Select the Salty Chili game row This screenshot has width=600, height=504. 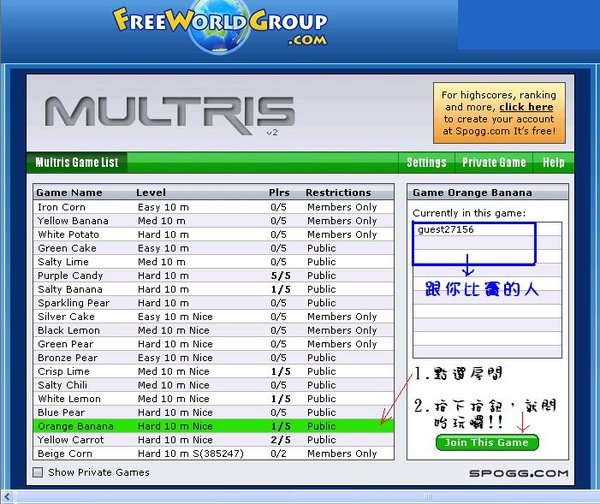tap(214, 385)
